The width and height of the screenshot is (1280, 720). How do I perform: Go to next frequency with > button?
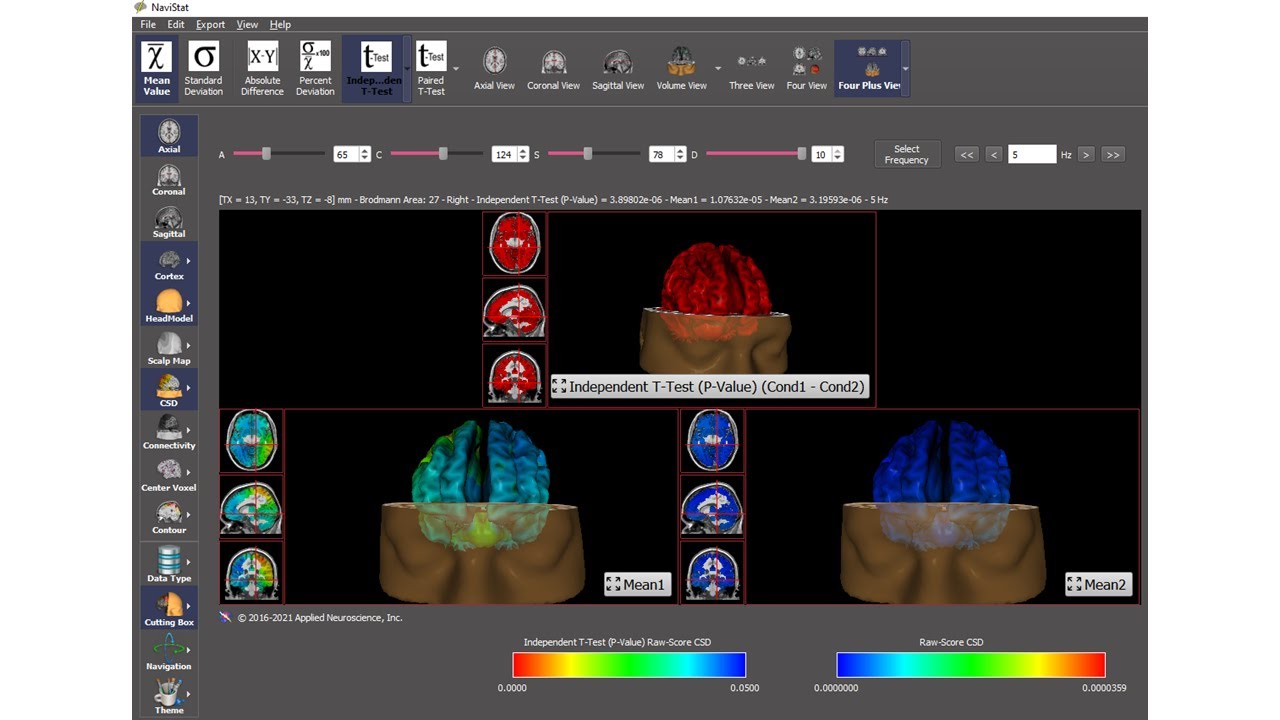(1086, 155)
